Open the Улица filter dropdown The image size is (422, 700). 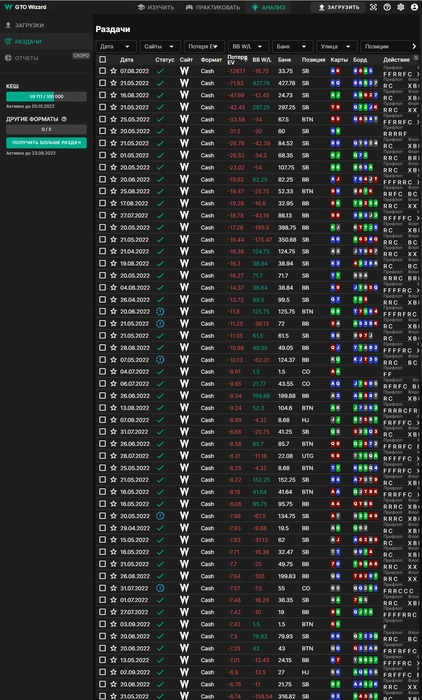pos(337,46)
